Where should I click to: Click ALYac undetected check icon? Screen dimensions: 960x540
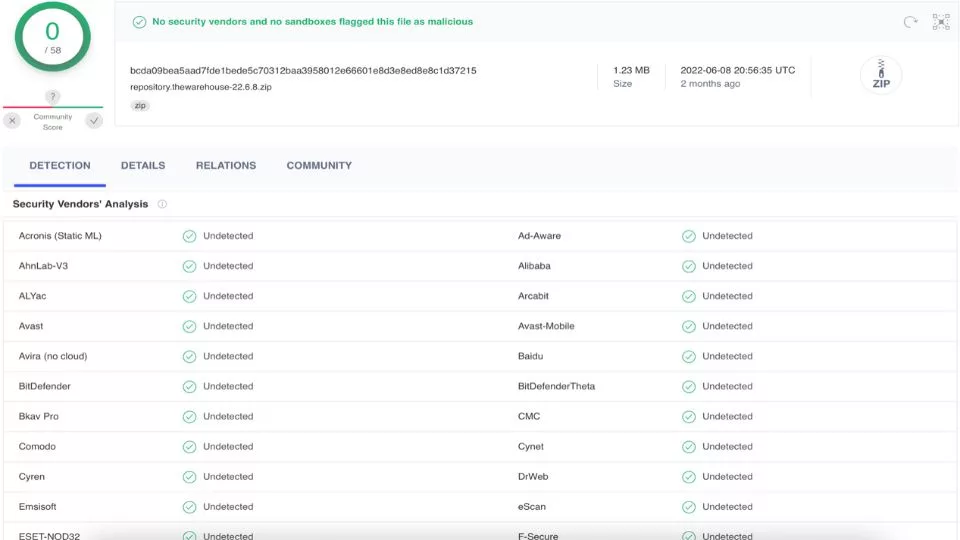(189, 296)
